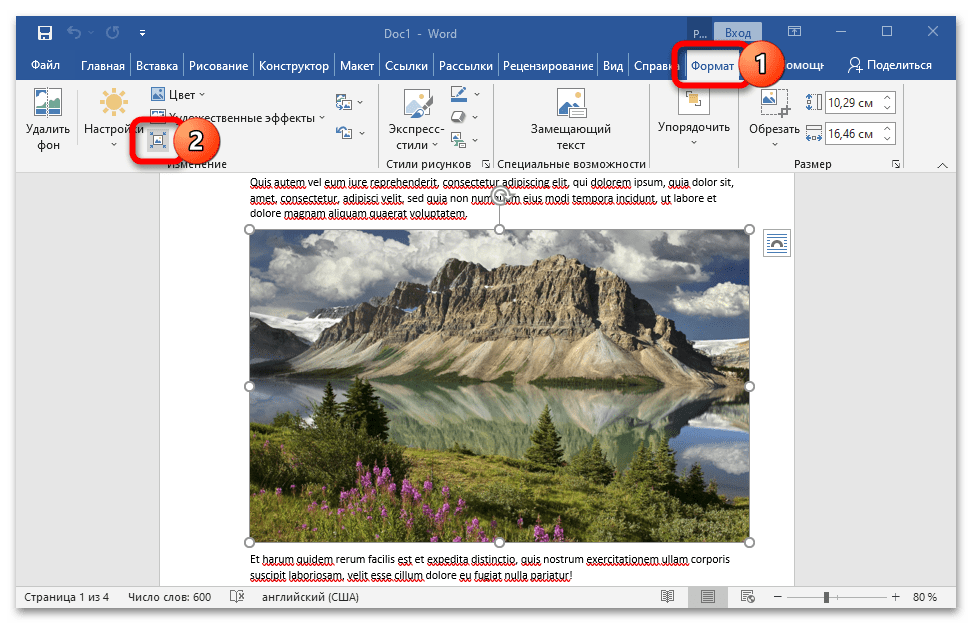Open the Вставка tab
Viewport: 972px width, 624px height.
coord(158,66)
